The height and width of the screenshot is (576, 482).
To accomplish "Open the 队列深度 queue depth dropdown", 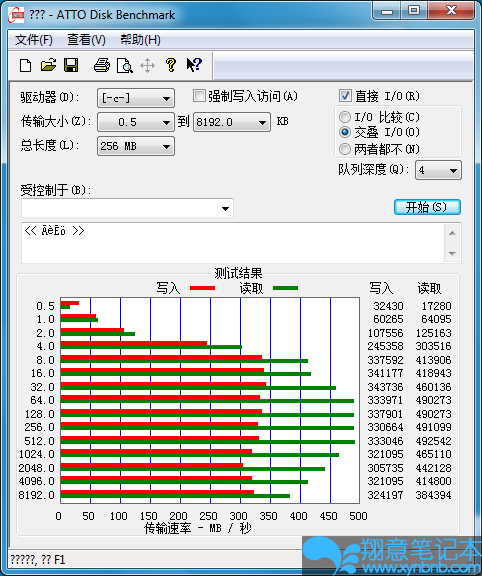I will 438,170.
